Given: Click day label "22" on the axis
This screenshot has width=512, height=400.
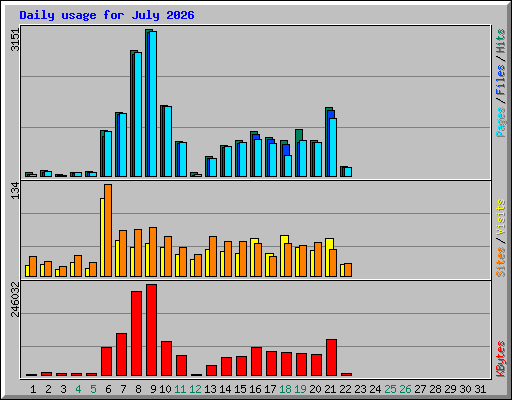Looking at the screenshot, I should [x=345, y=389].
